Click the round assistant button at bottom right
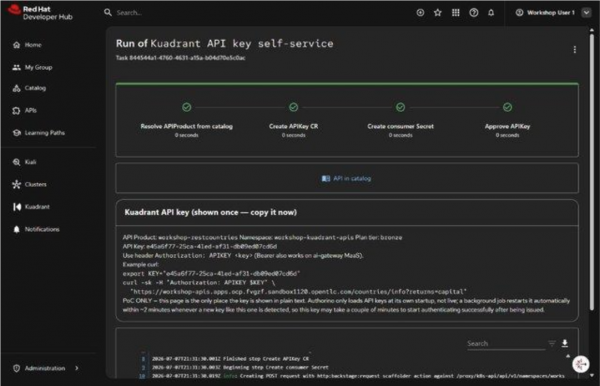 [x=580, y=364]
